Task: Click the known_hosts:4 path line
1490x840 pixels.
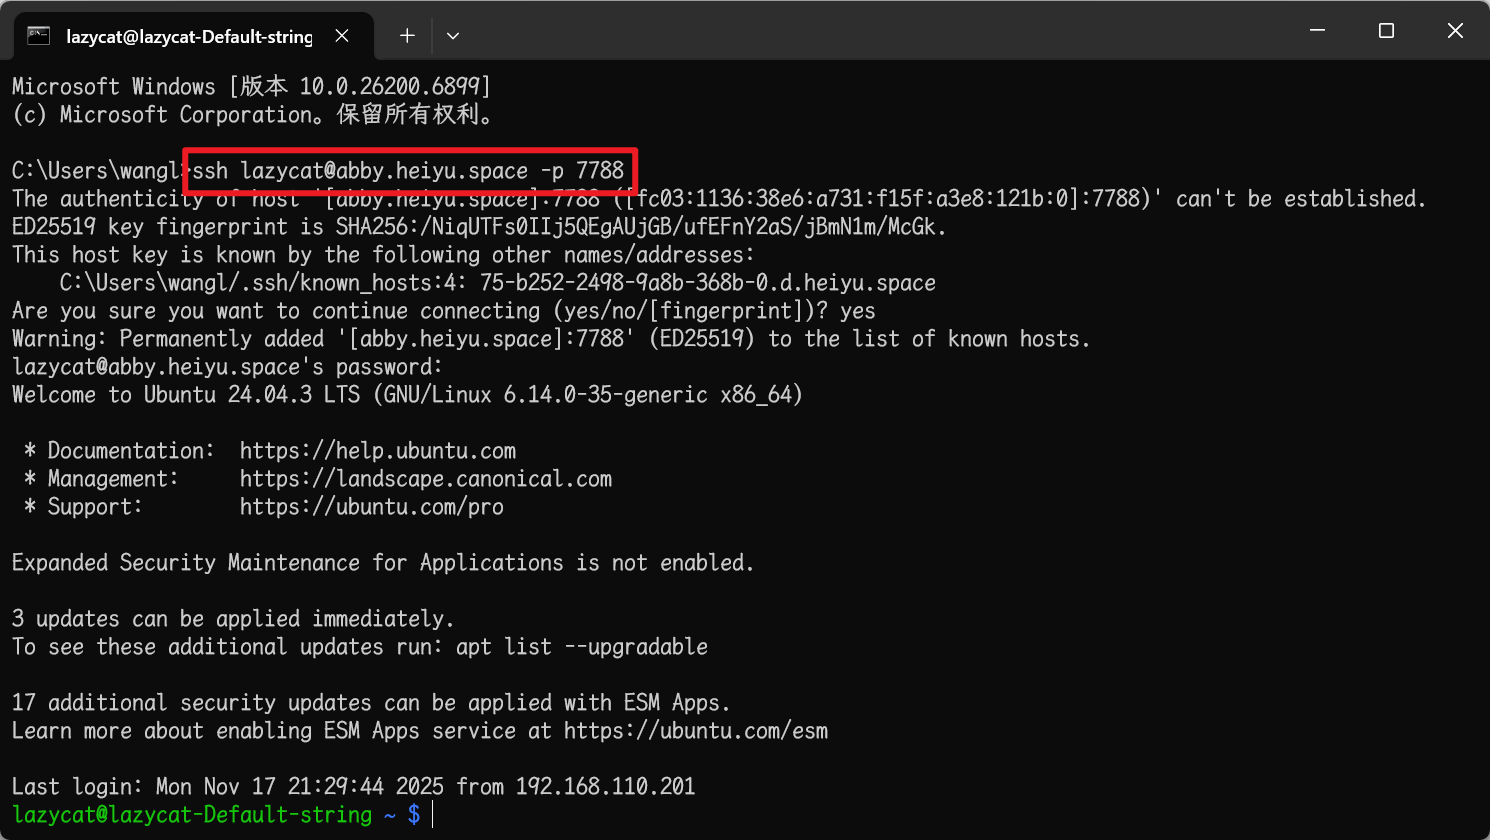Action: [498, 283]
